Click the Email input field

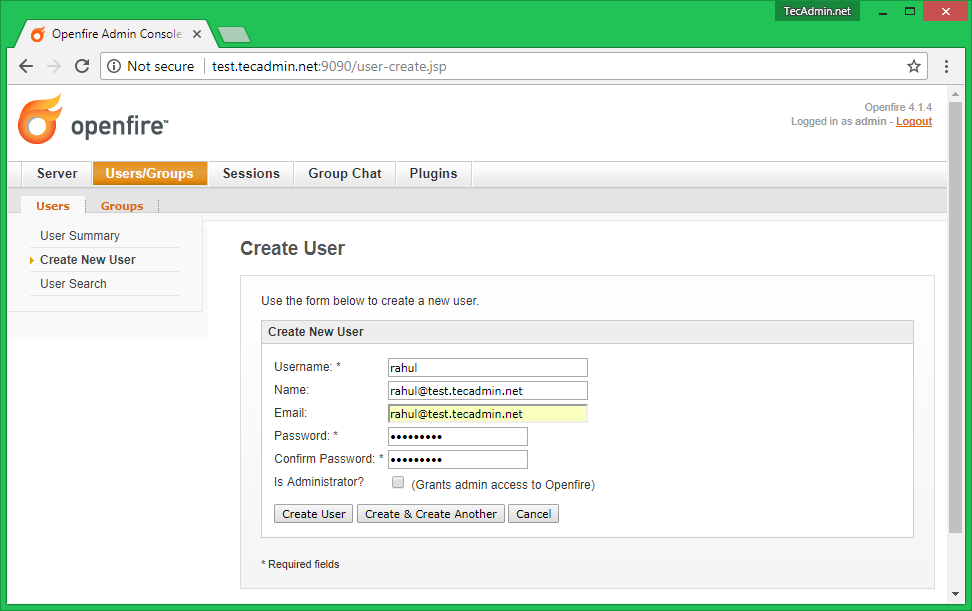(x=488, y=413)
